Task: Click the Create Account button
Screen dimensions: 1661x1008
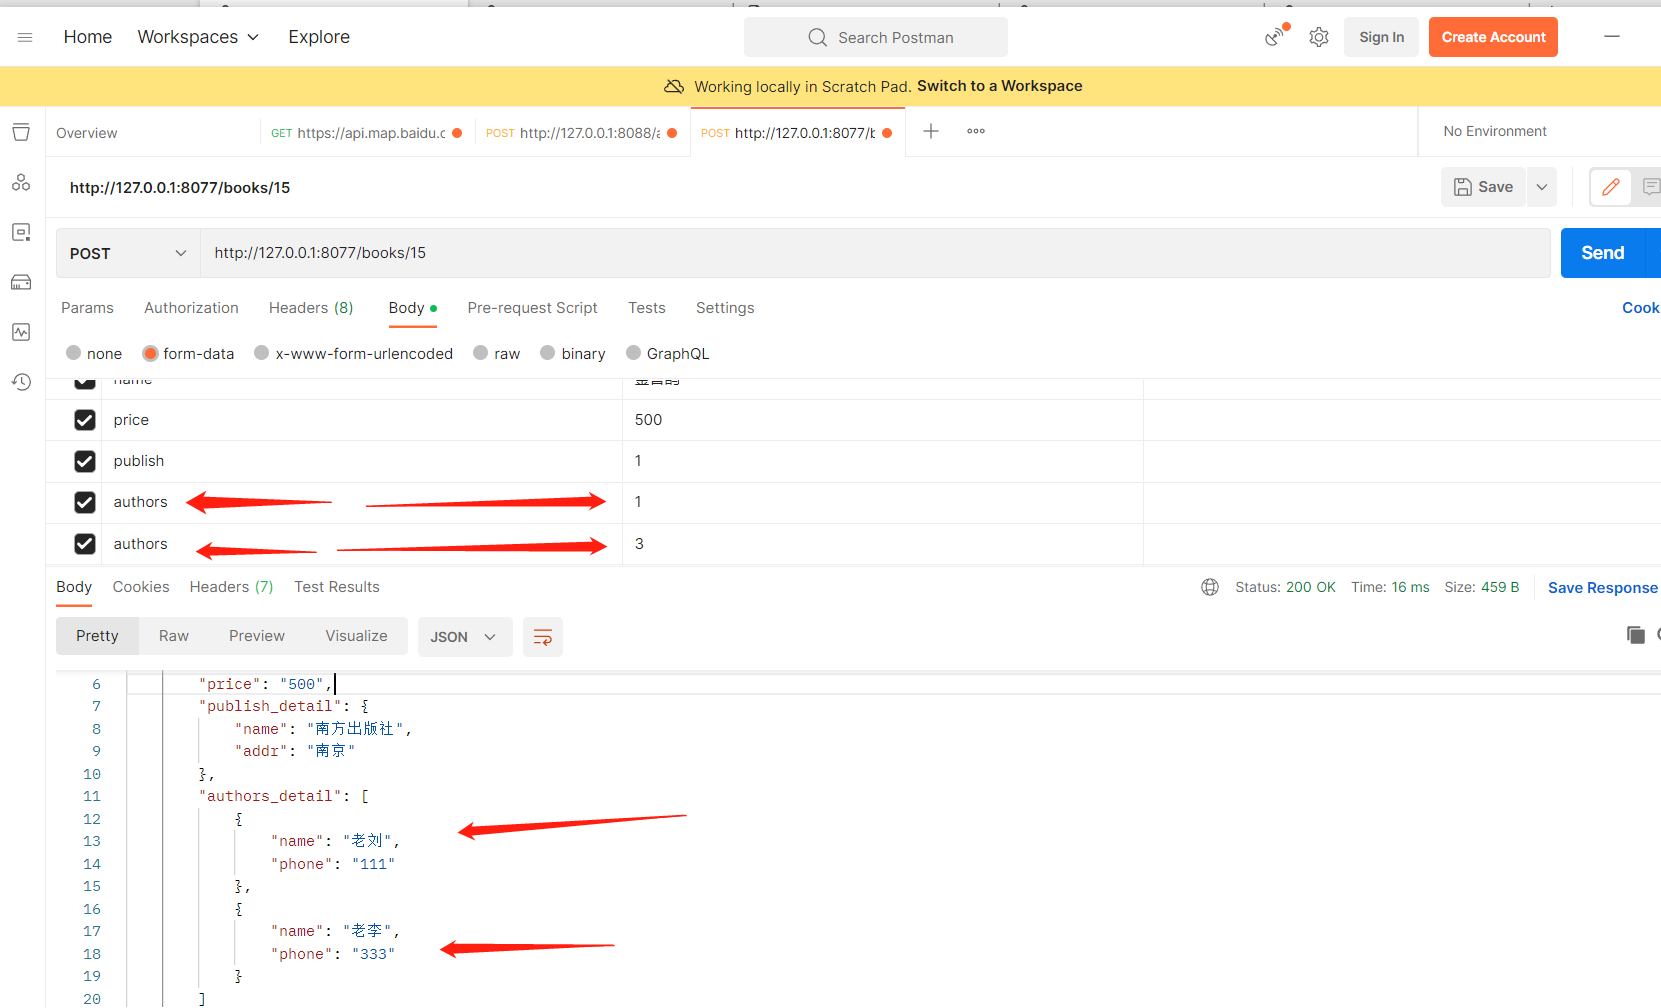Action: pos(1493,37)
